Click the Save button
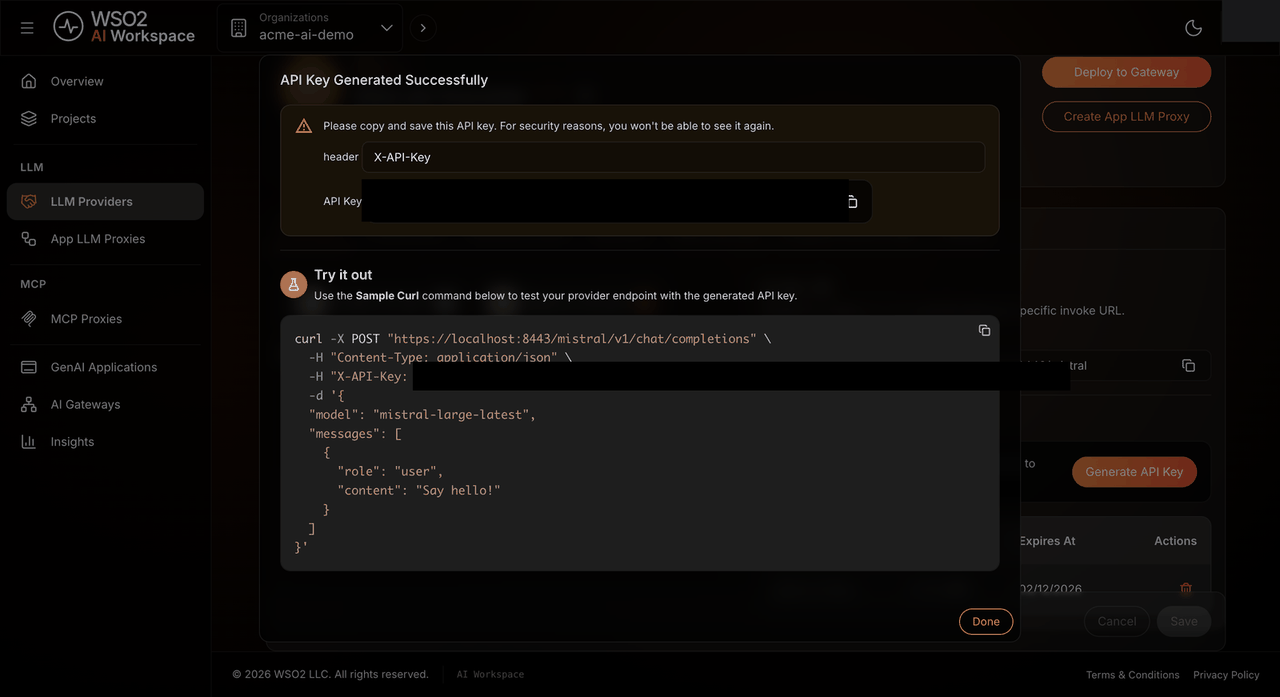The height and width of the screenshot is (697, 1280). coord(1184,621)
